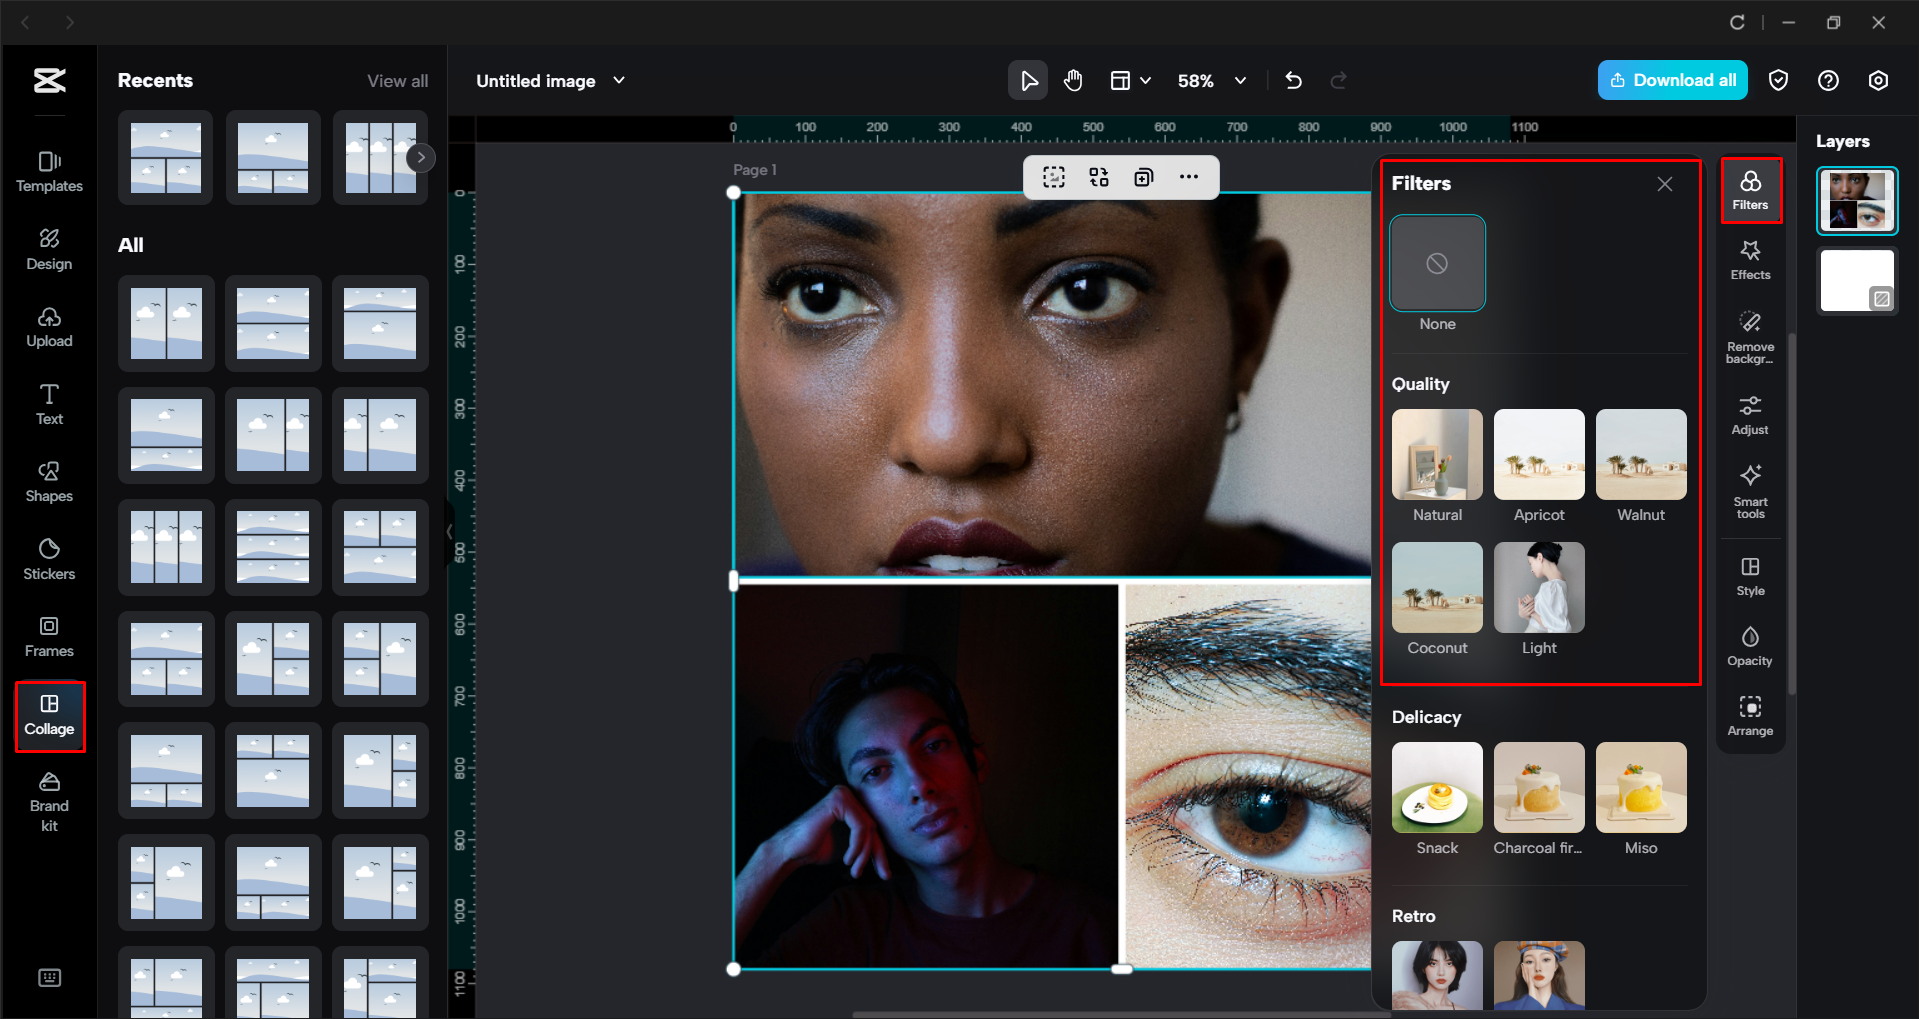Open the Smart tools panel
The height and width of the screenshot is (1019, 1919).
[x=1749, y=490]
